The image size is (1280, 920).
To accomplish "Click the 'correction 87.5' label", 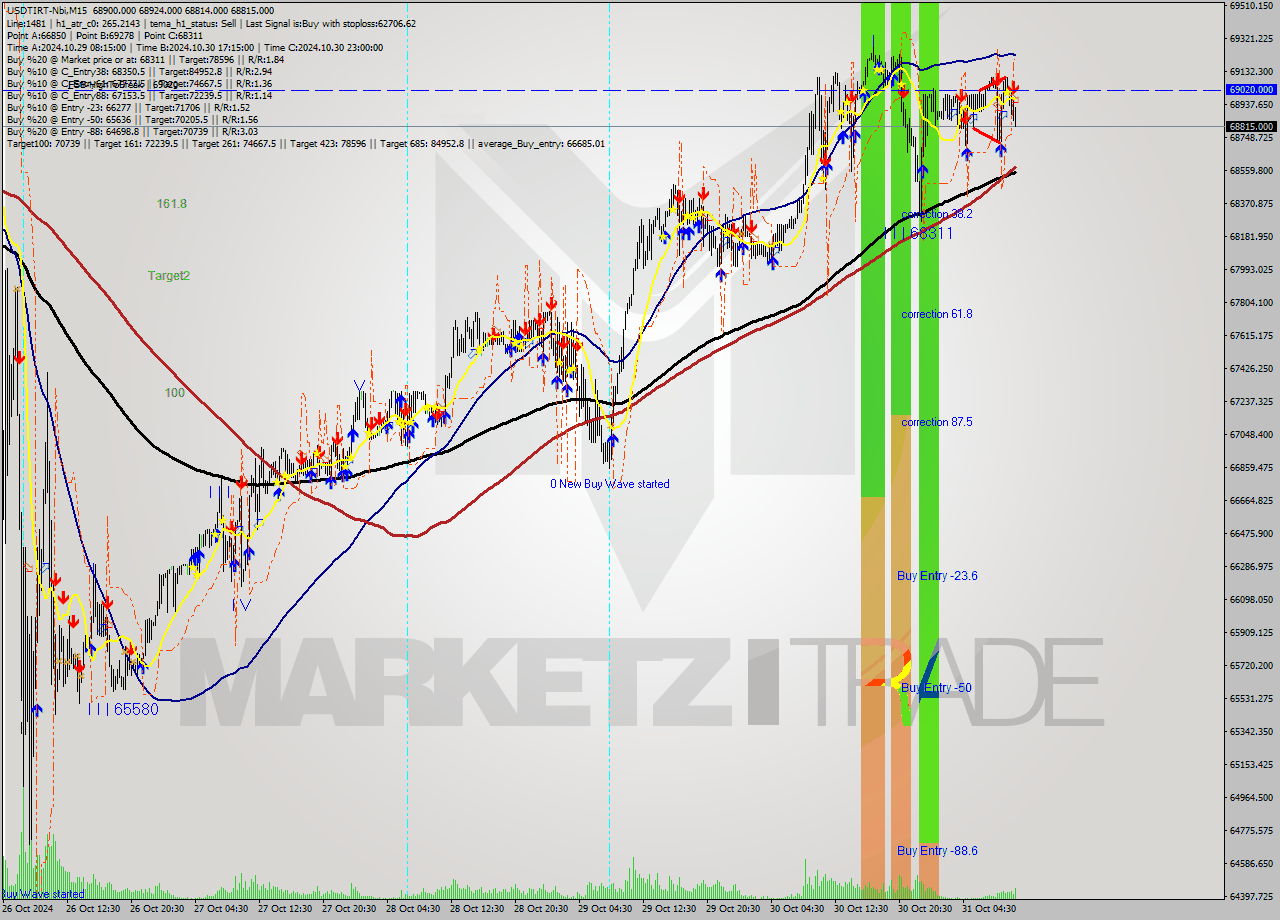I will [936, 422].
